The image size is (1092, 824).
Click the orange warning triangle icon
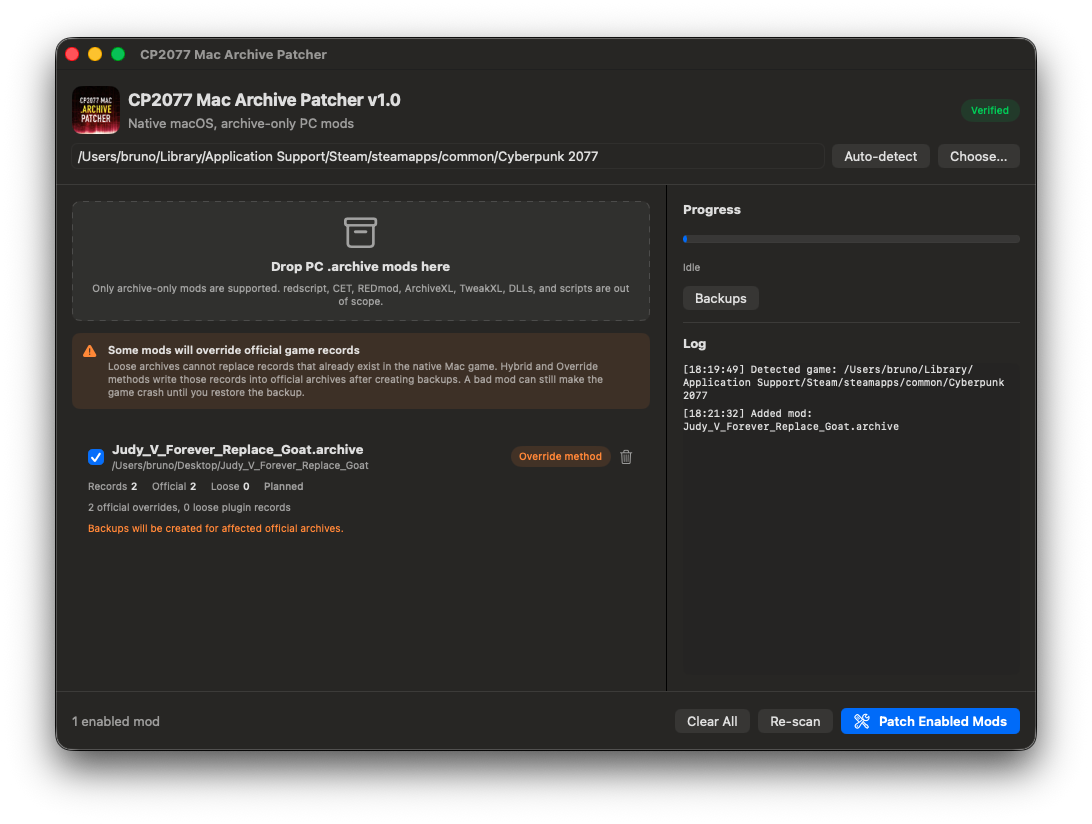click(90, 351)
